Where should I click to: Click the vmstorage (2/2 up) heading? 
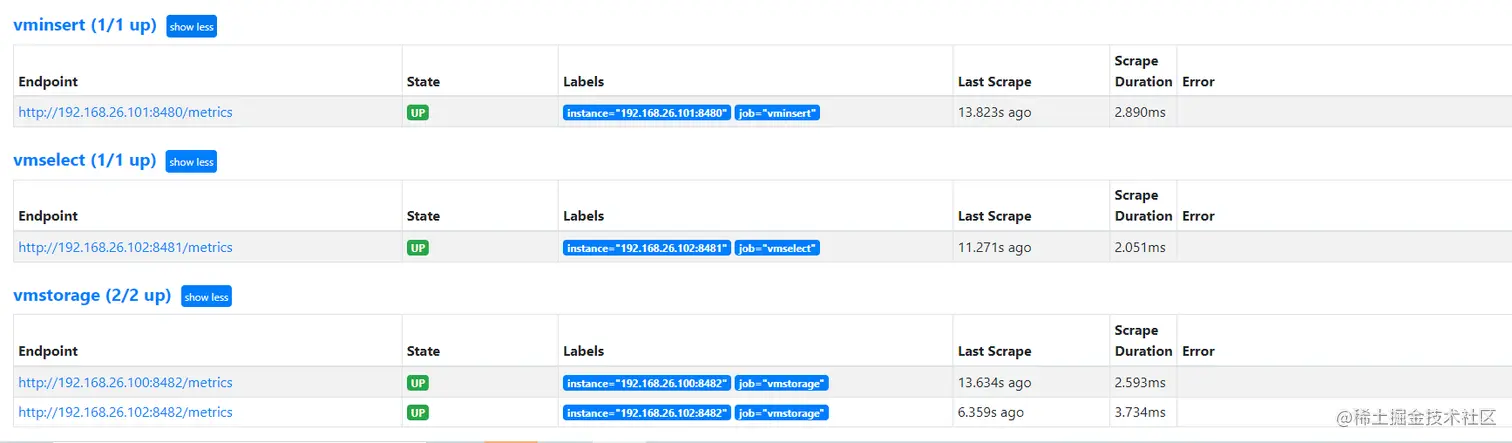(x=92, y=295)
